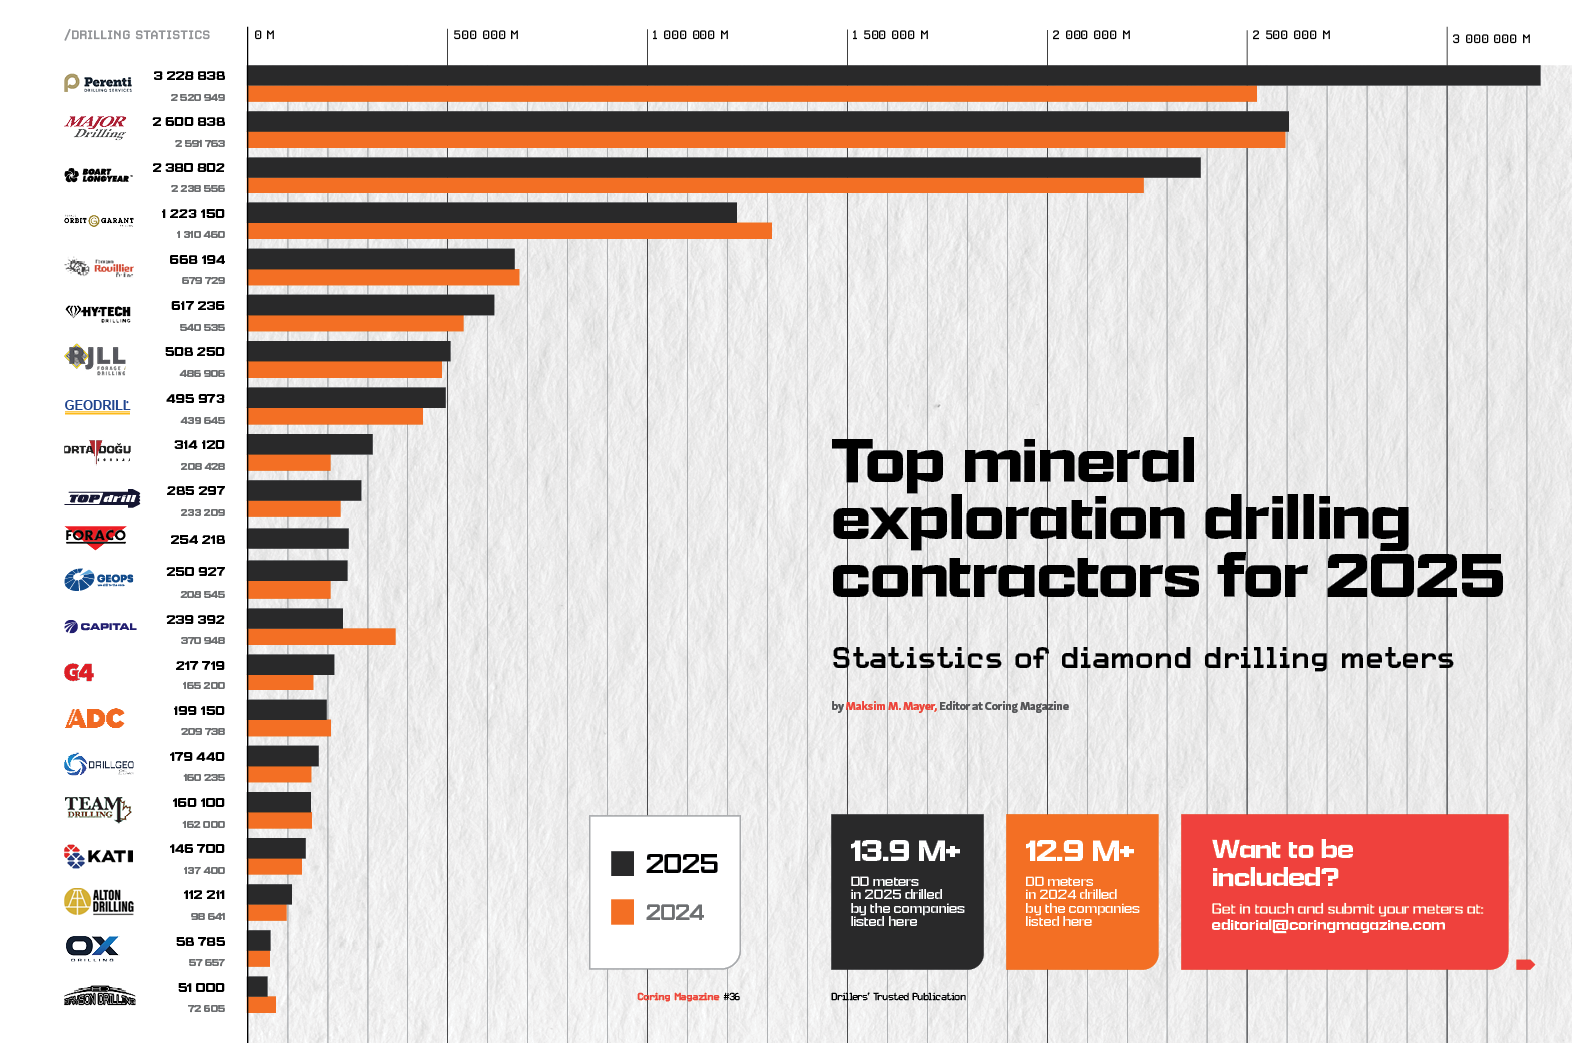Click the Team Drilling logo

click(98, 808)
